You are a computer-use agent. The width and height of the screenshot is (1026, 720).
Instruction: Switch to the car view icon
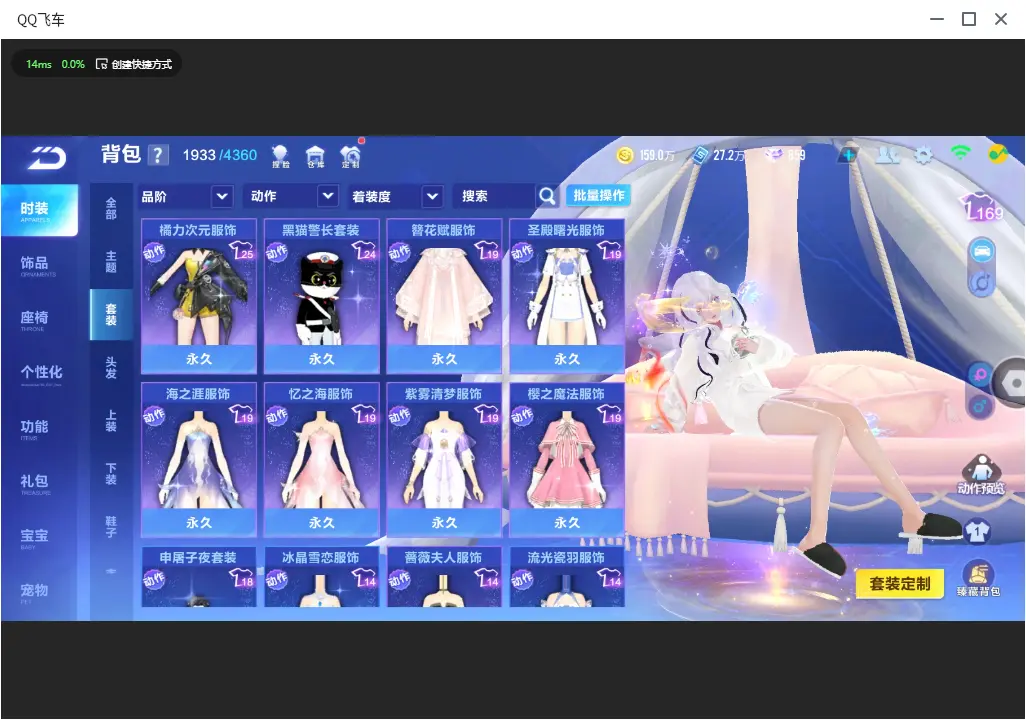point(982,251)
